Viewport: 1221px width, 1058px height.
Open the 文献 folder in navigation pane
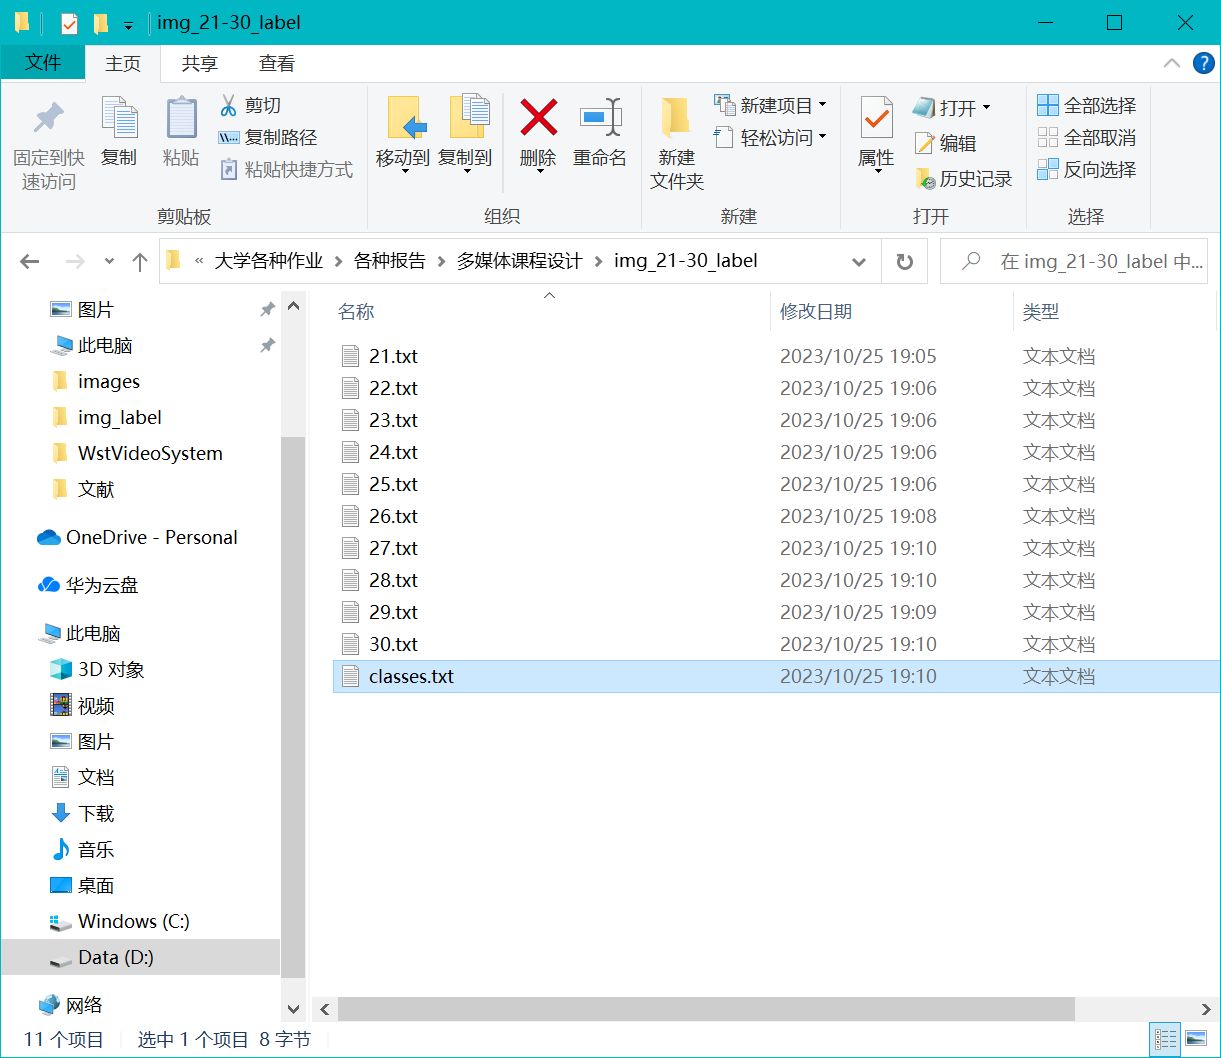(x=96, y=489)
